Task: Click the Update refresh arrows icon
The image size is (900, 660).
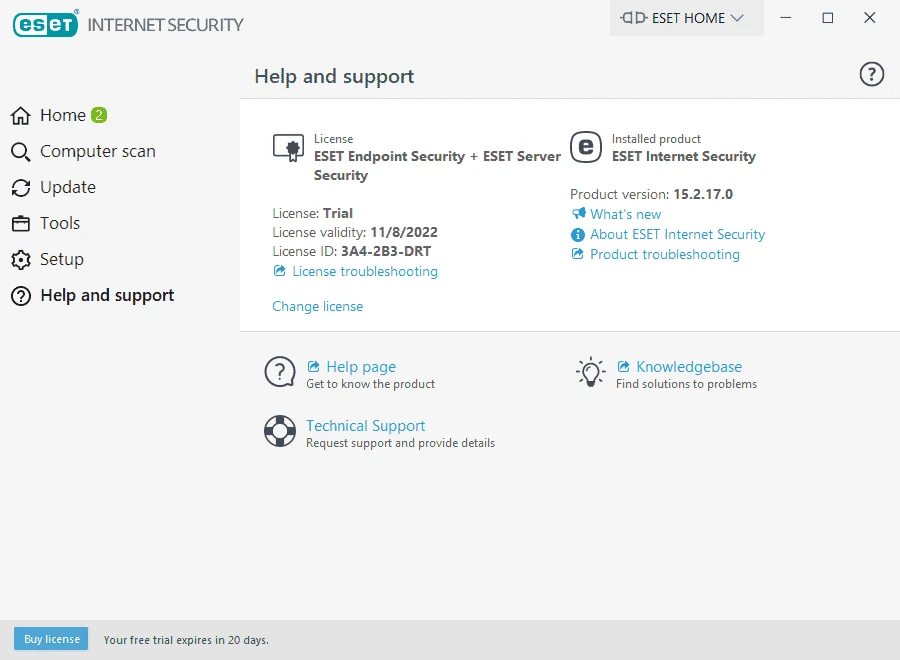Action: pos(21,188)
